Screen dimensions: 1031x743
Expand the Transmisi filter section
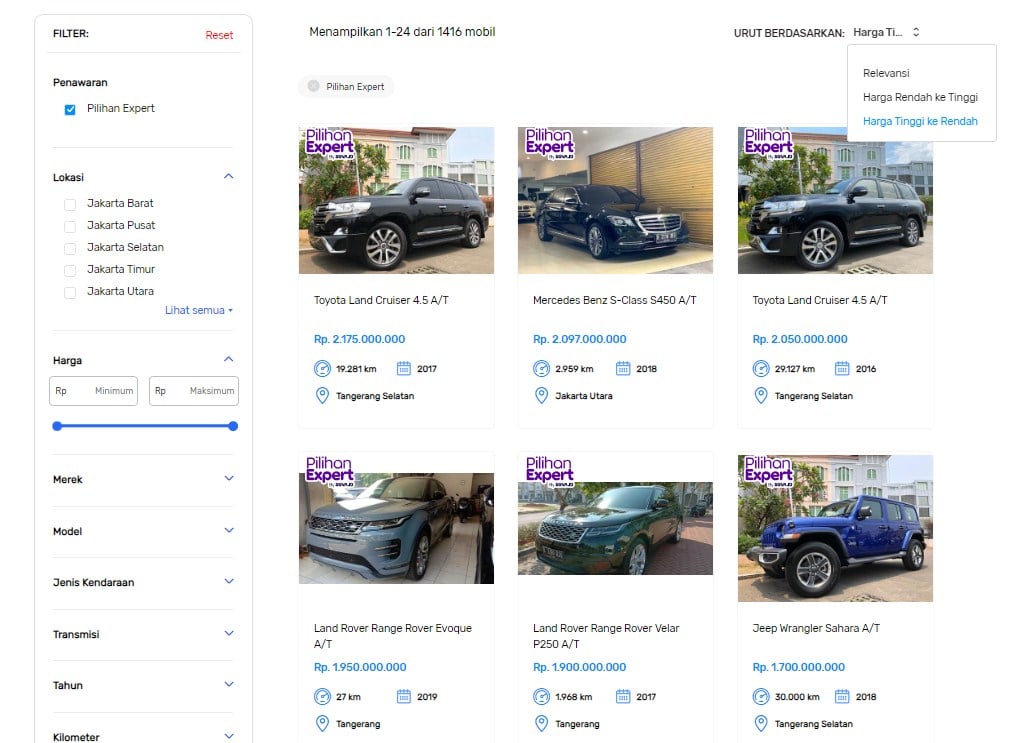point(228,634)
